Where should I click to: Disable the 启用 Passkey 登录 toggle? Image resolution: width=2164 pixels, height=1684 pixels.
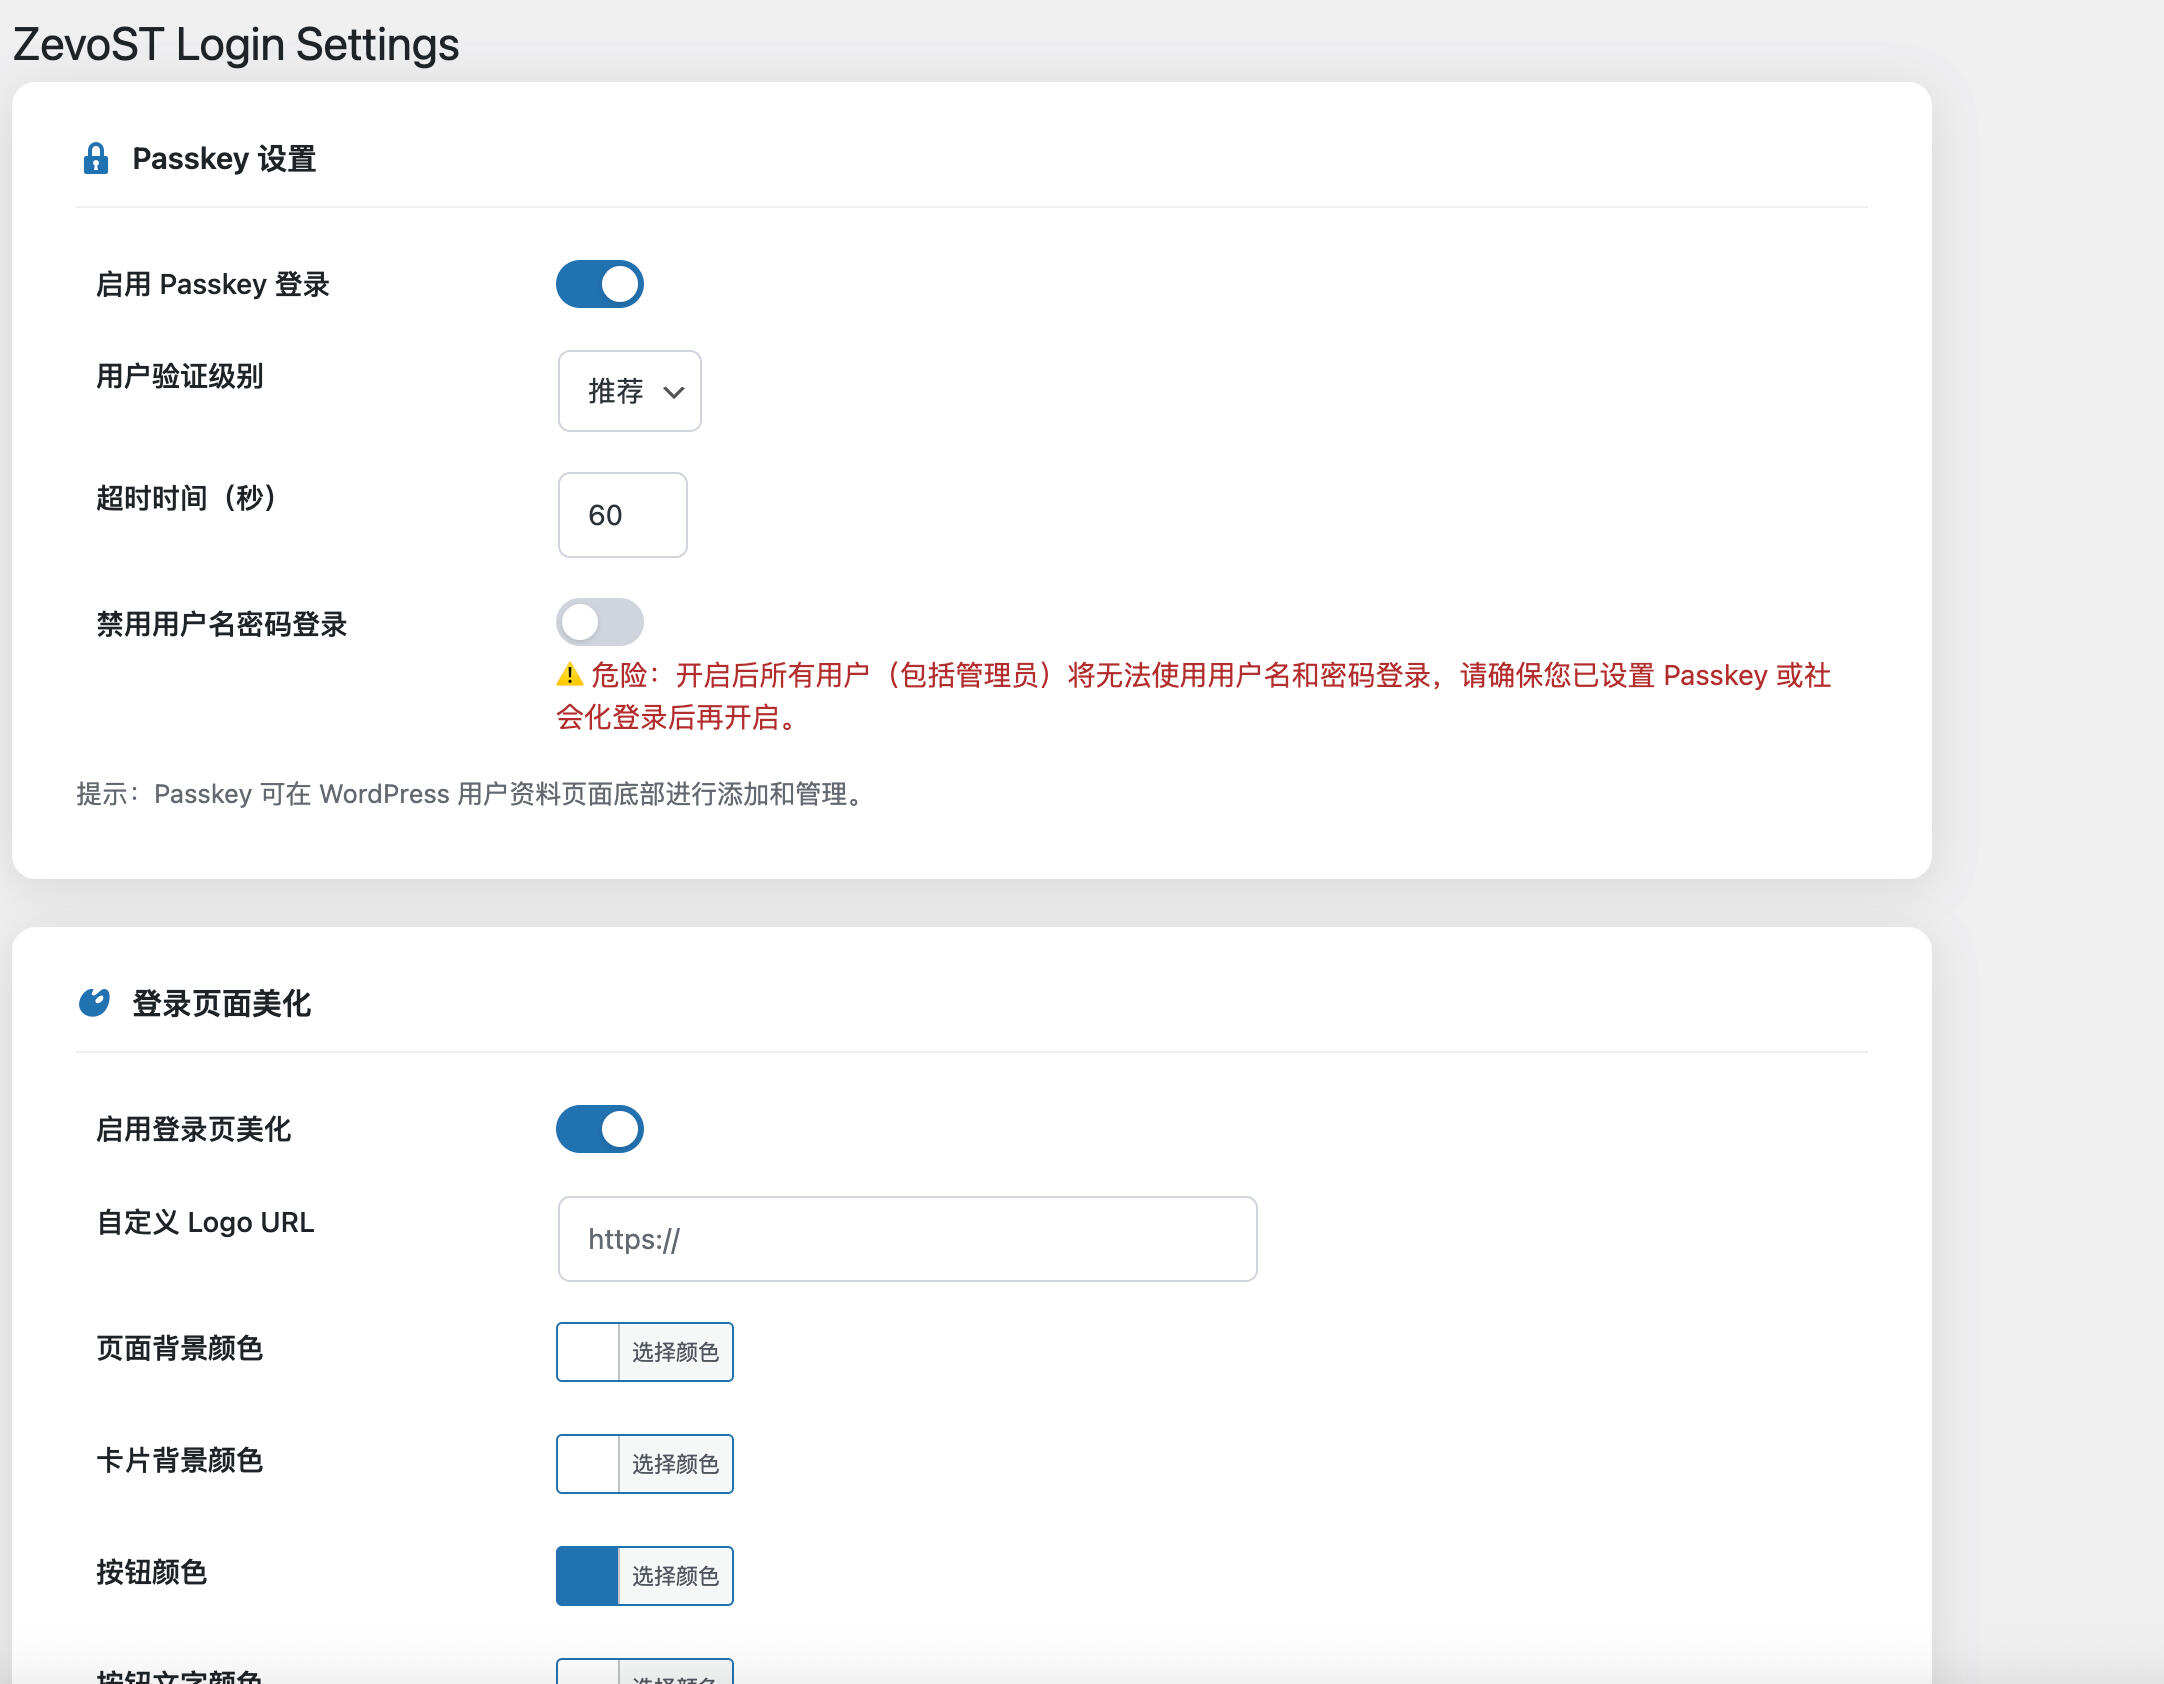[599, 284]
